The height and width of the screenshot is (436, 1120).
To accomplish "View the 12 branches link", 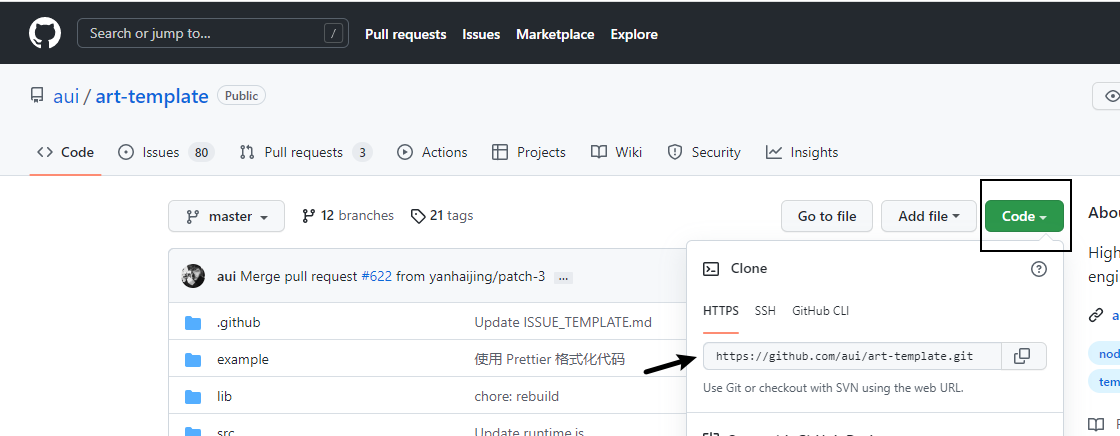I will click(x=348, y=215).
